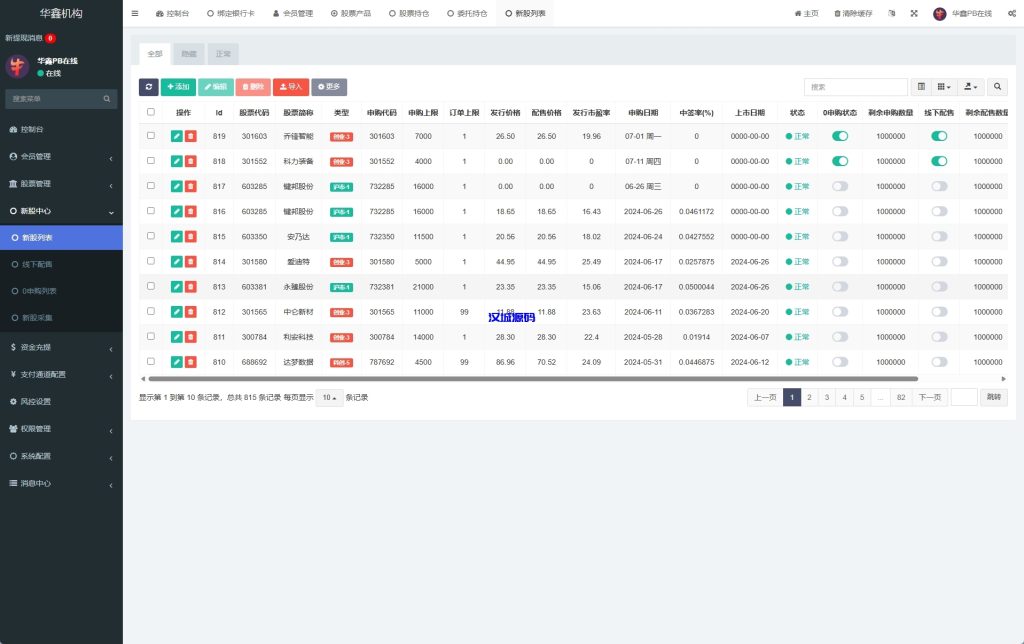Click the refresh table icon button

[148, 87]
